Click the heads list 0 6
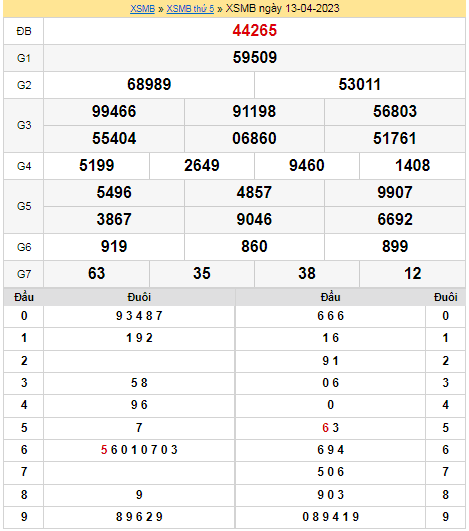469x531 pixels. tap(331, 383)
